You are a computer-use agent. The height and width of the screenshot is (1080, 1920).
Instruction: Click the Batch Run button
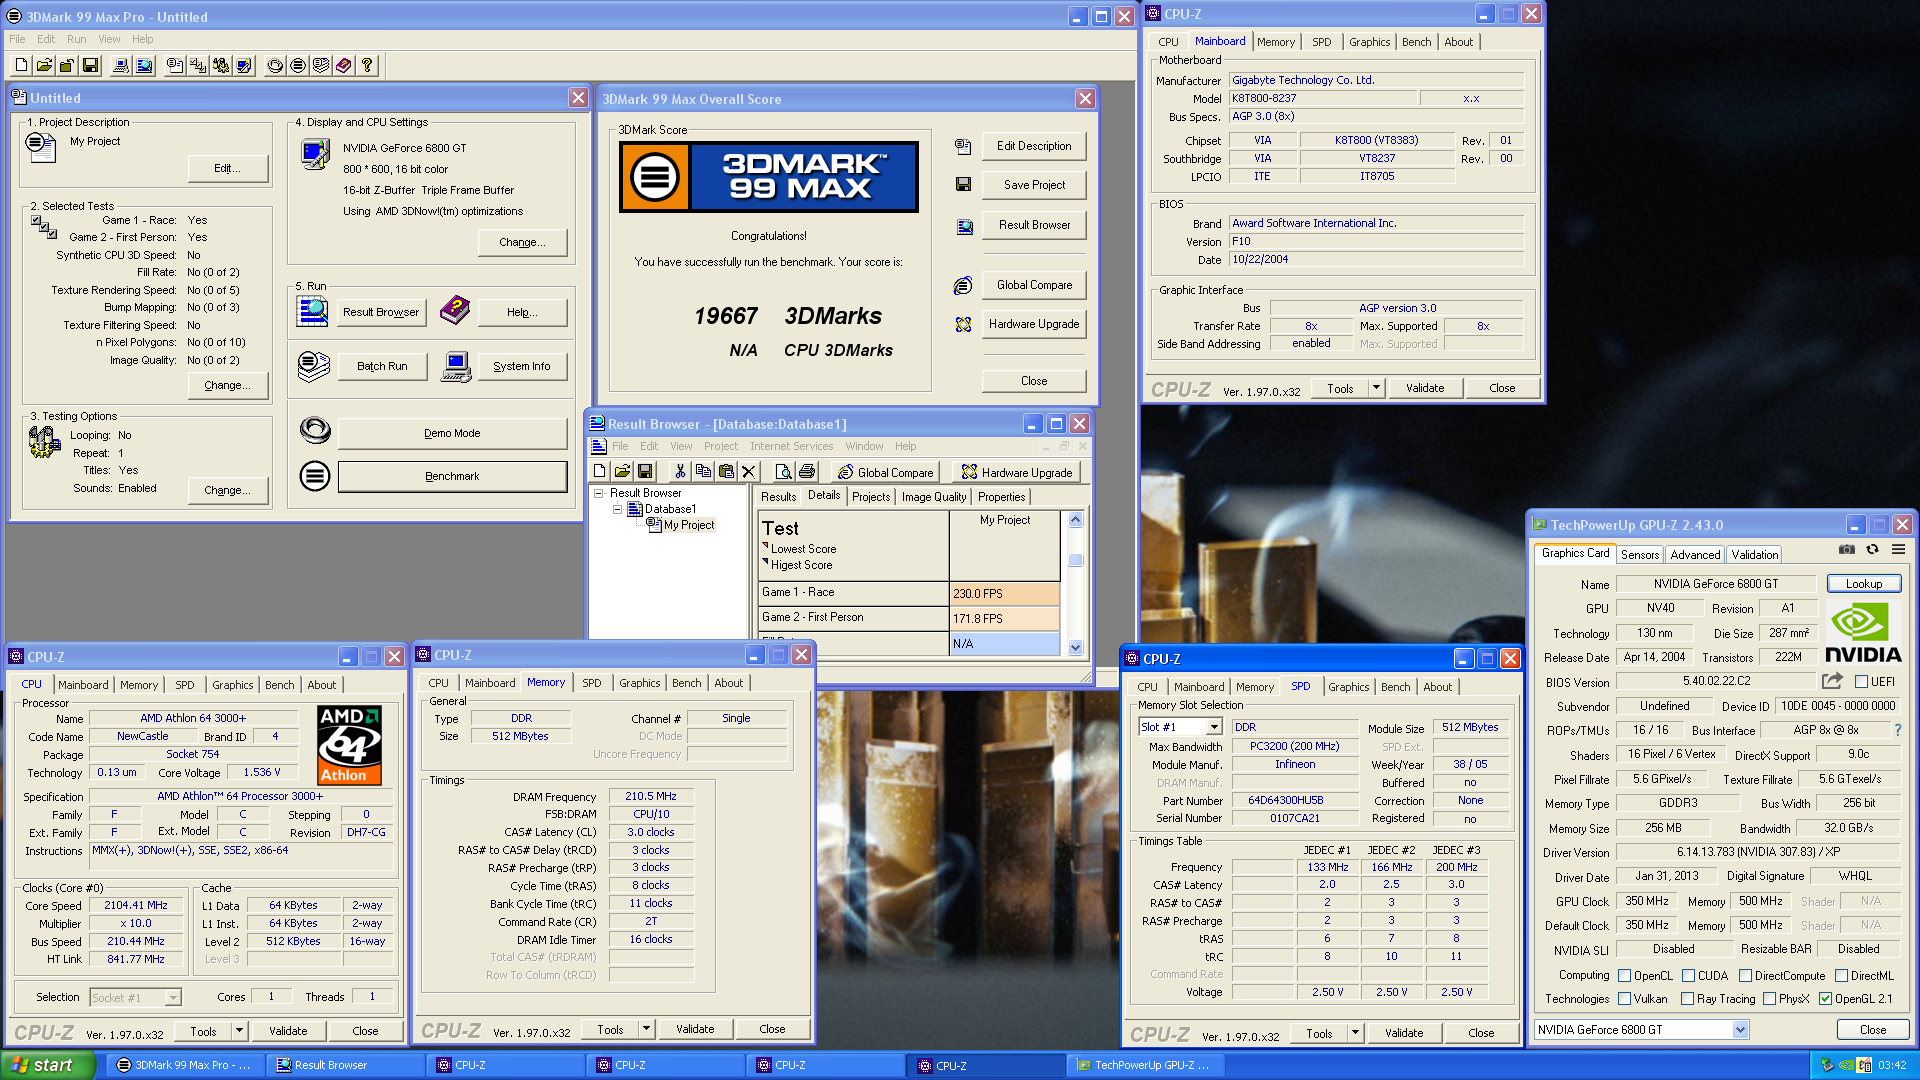pos(382,366)
